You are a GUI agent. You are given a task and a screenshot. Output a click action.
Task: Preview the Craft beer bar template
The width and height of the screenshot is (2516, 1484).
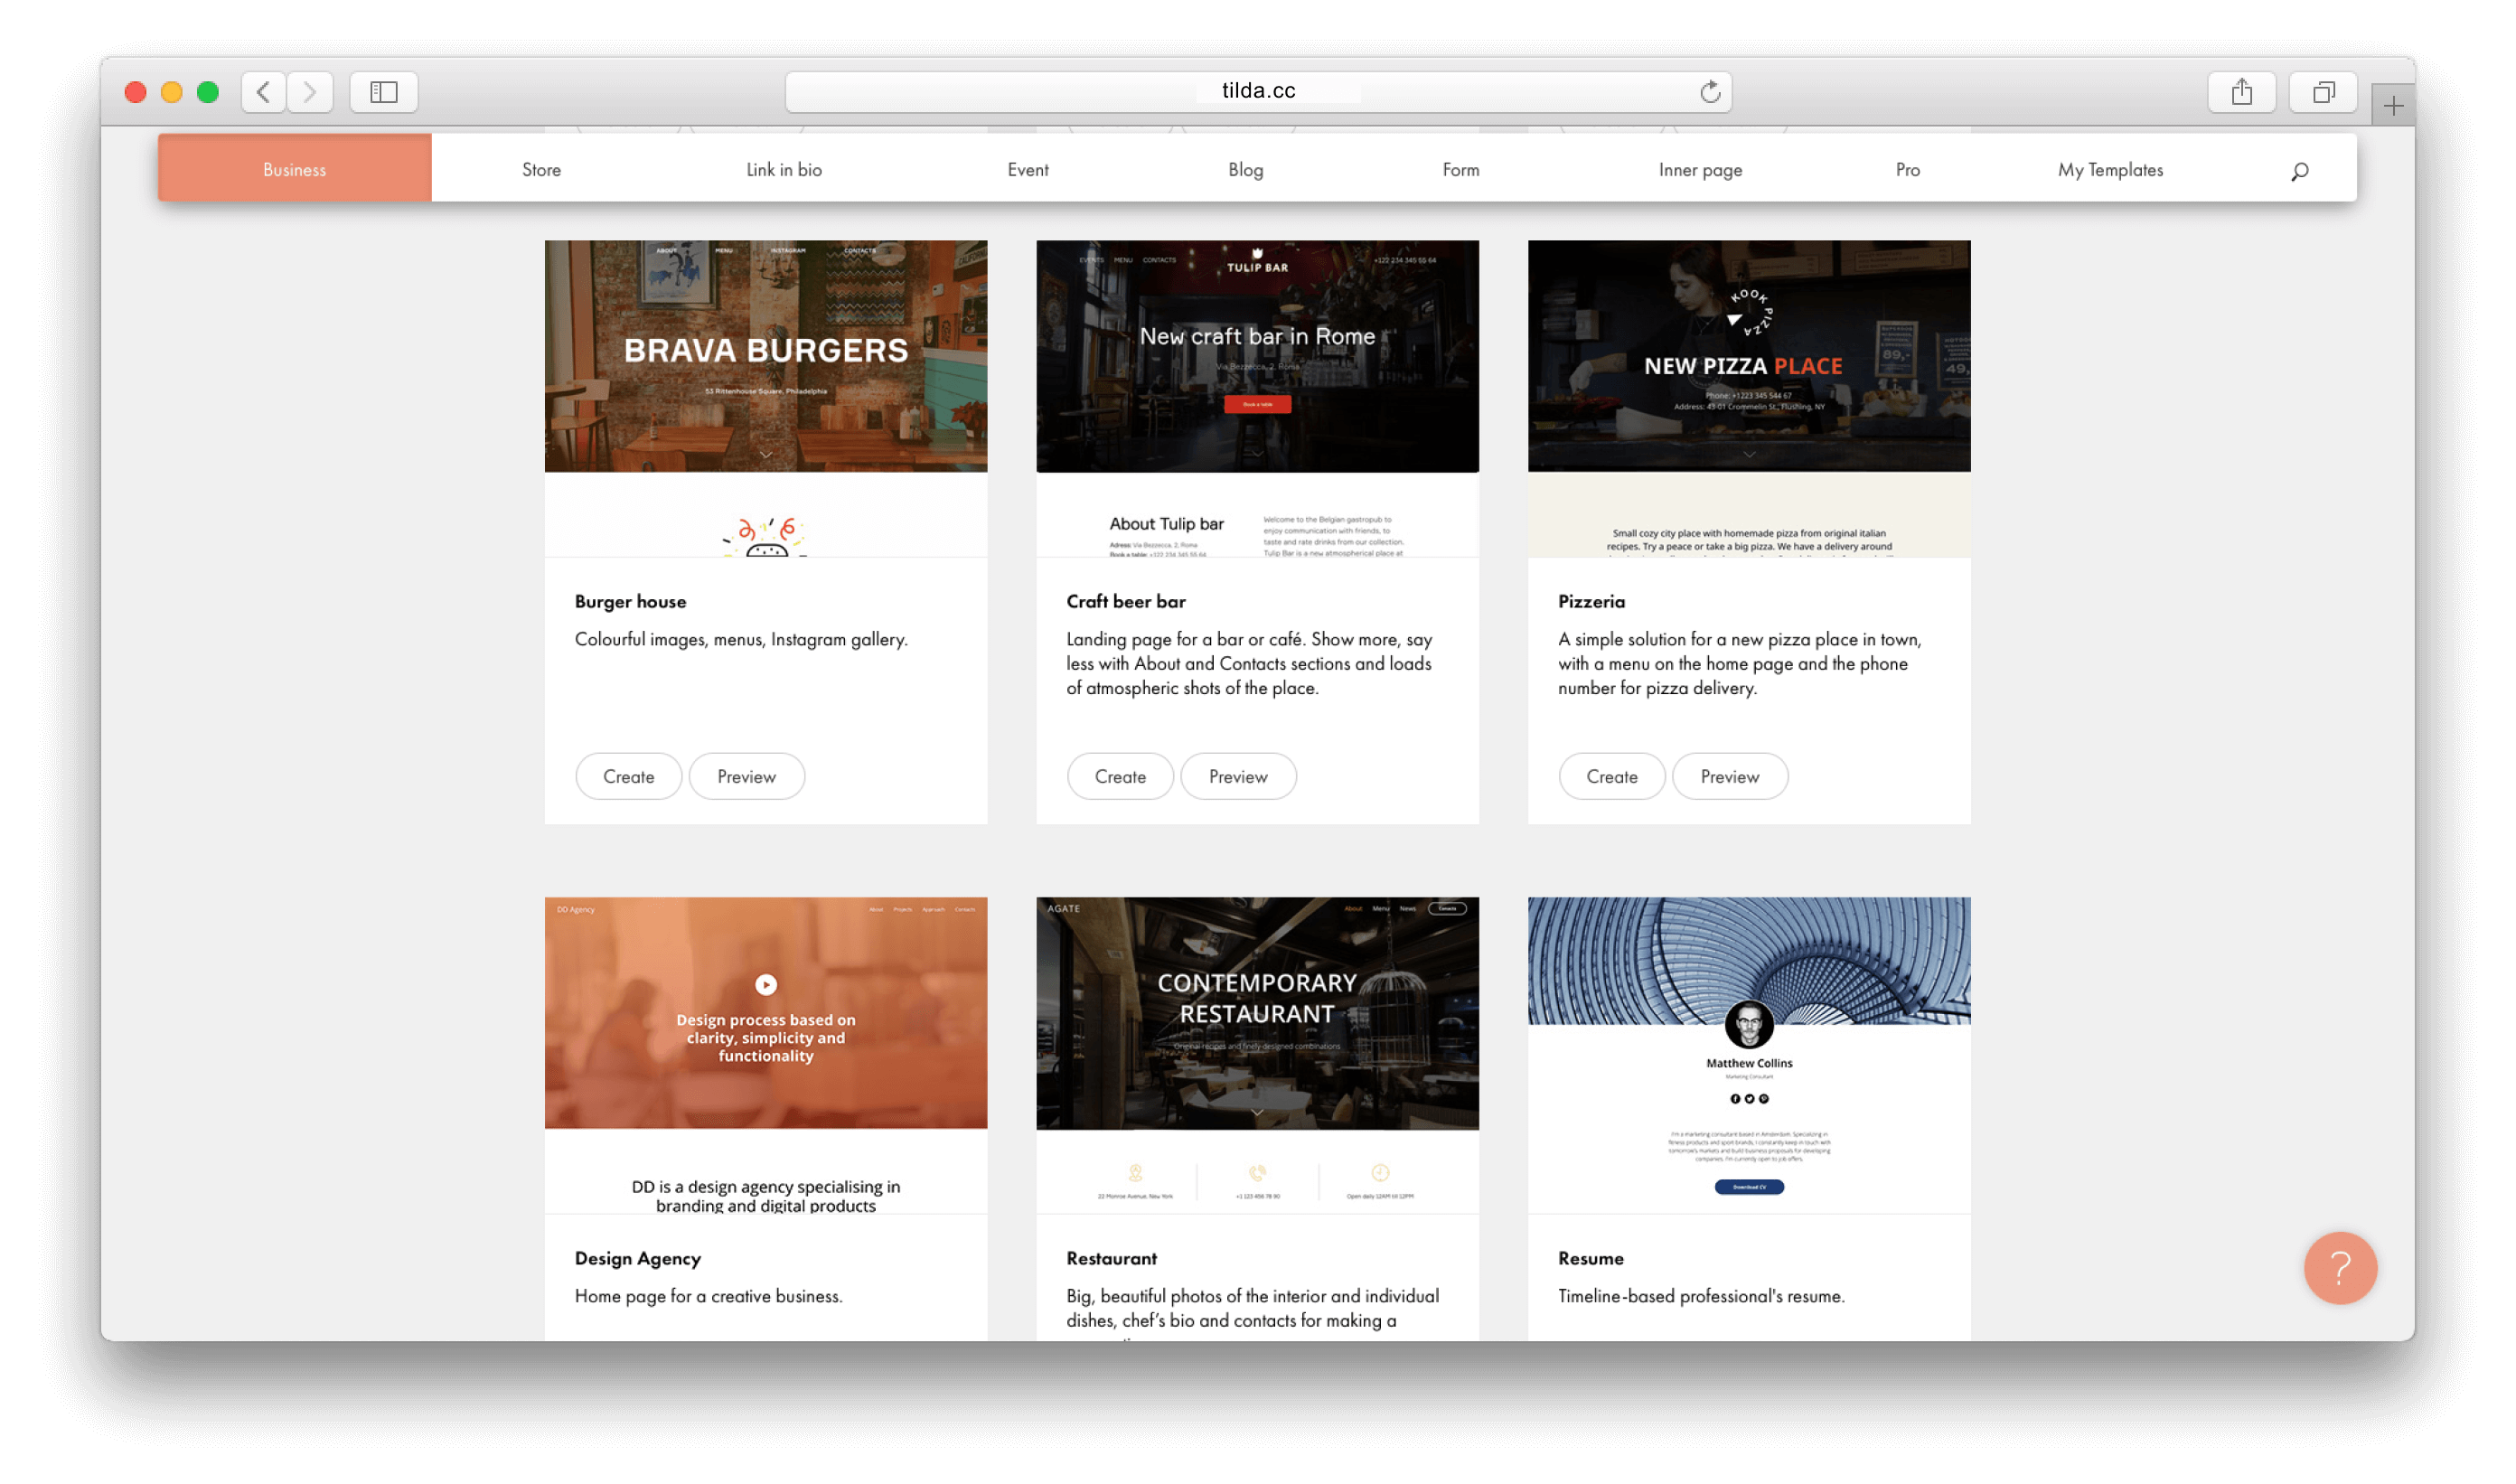coord(1238,776)
